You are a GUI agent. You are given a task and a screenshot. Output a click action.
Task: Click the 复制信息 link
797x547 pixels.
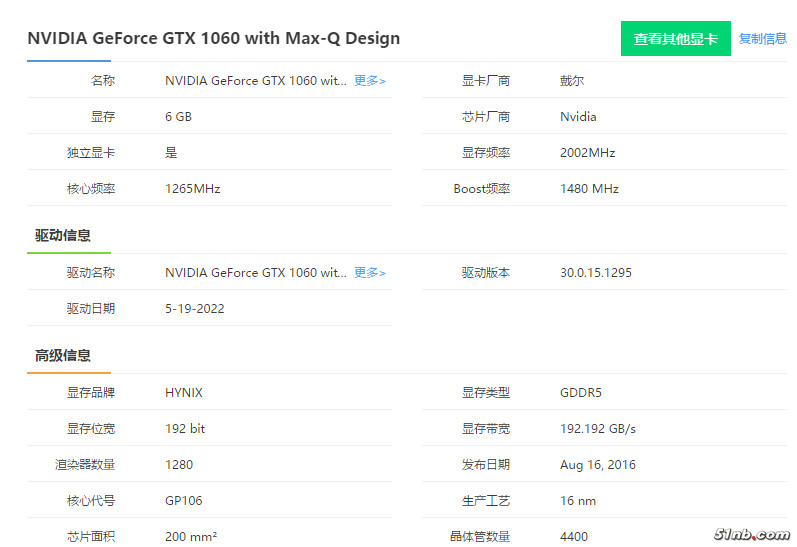pos(762,39)
